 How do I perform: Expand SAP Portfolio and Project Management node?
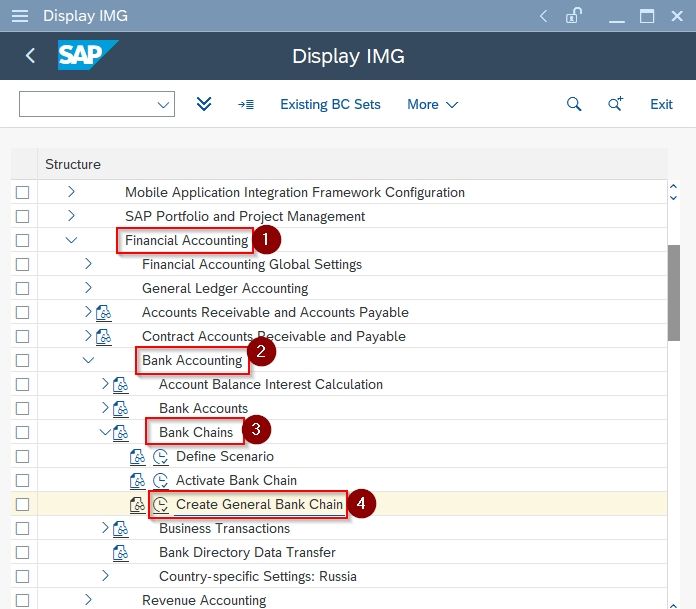pyautogui.click(x=71, y=216)
